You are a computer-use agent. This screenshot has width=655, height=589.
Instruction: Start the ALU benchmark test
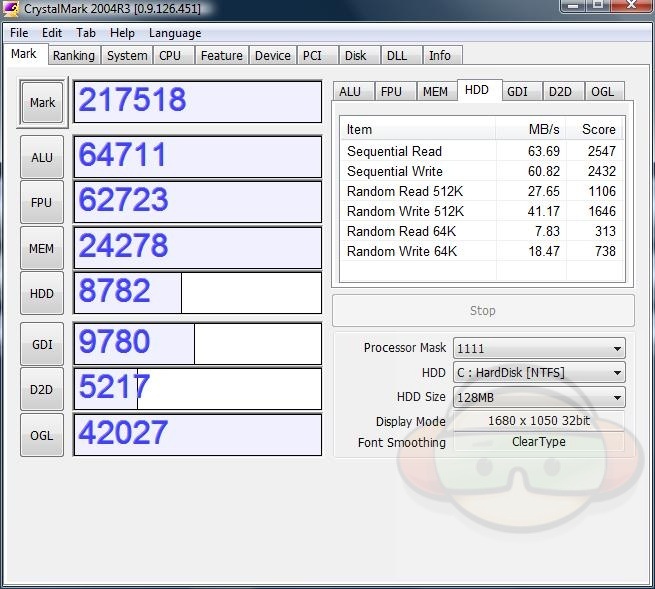point(42,157)
